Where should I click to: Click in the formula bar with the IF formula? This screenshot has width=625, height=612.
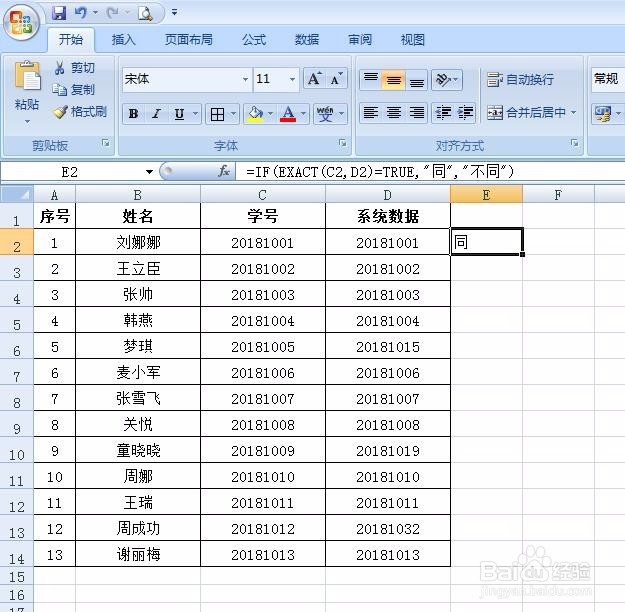coord(430,172)
